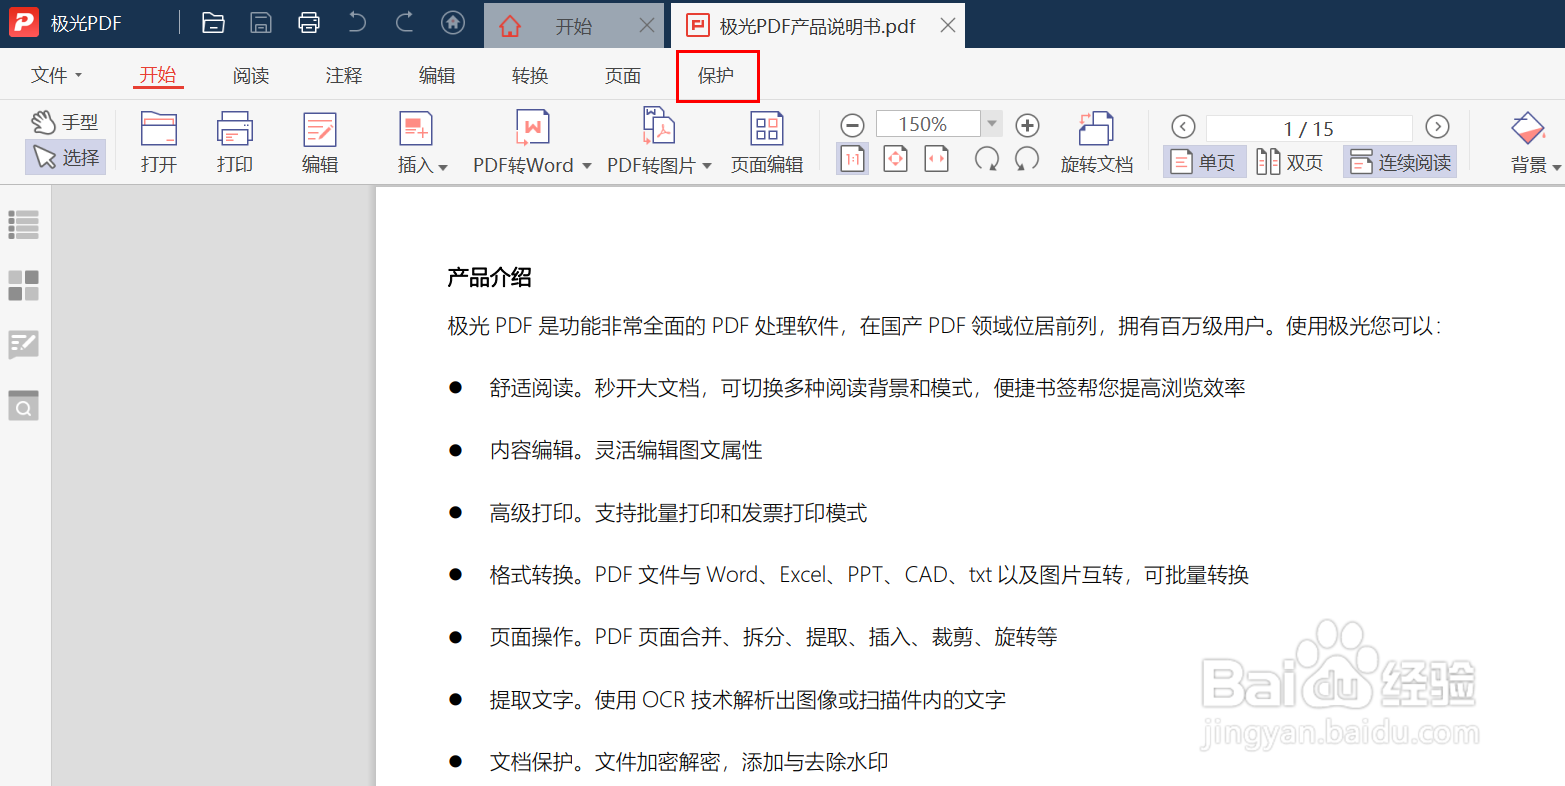Open the annotations sidebar panel
Image resolution: width=1565 pixels, height=786 pixels.
pos(24,345)
